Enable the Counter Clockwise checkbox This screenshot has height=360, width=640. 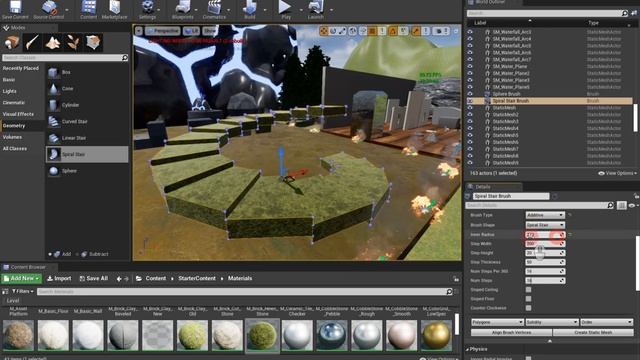pos(529,308)
